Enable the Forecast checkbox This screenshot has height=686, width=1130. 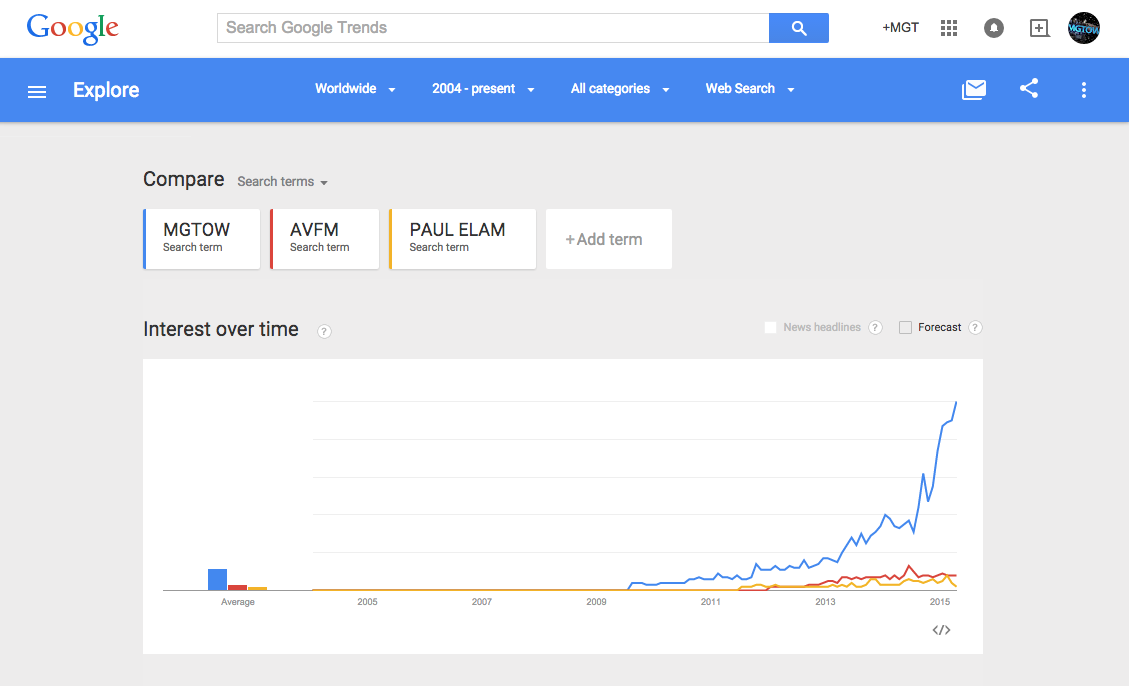point(906,327)
